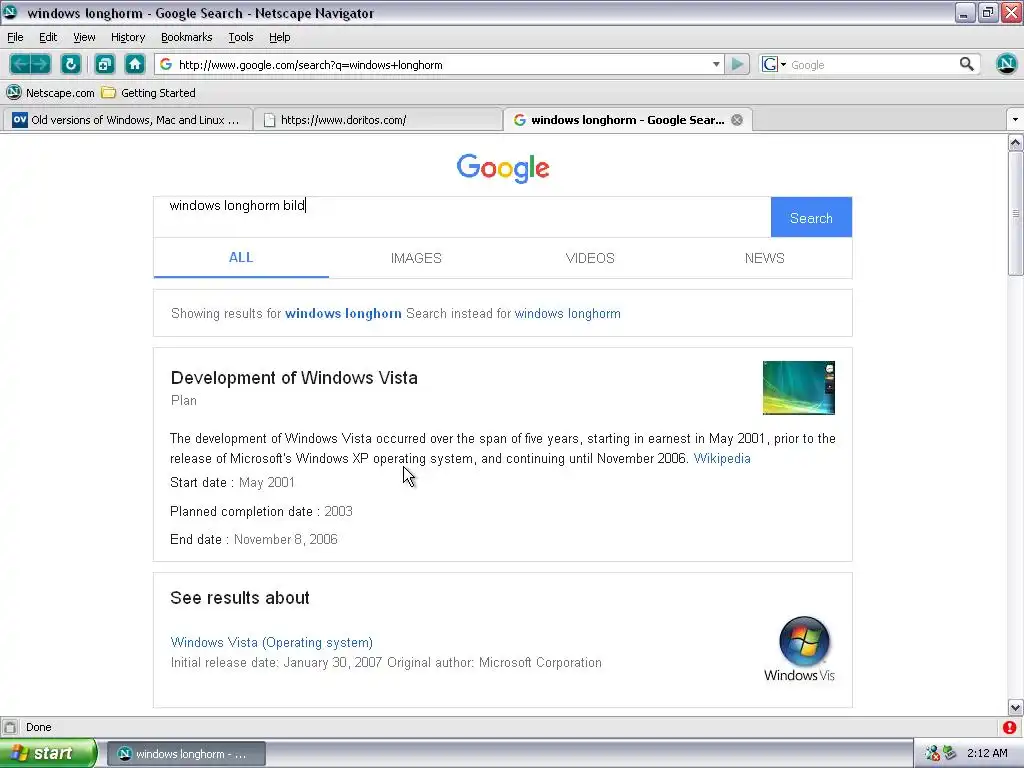Screen dimensions: 1024x768
Task: Open the search engine selector dropdown
Action: click(x=775, y=64)
